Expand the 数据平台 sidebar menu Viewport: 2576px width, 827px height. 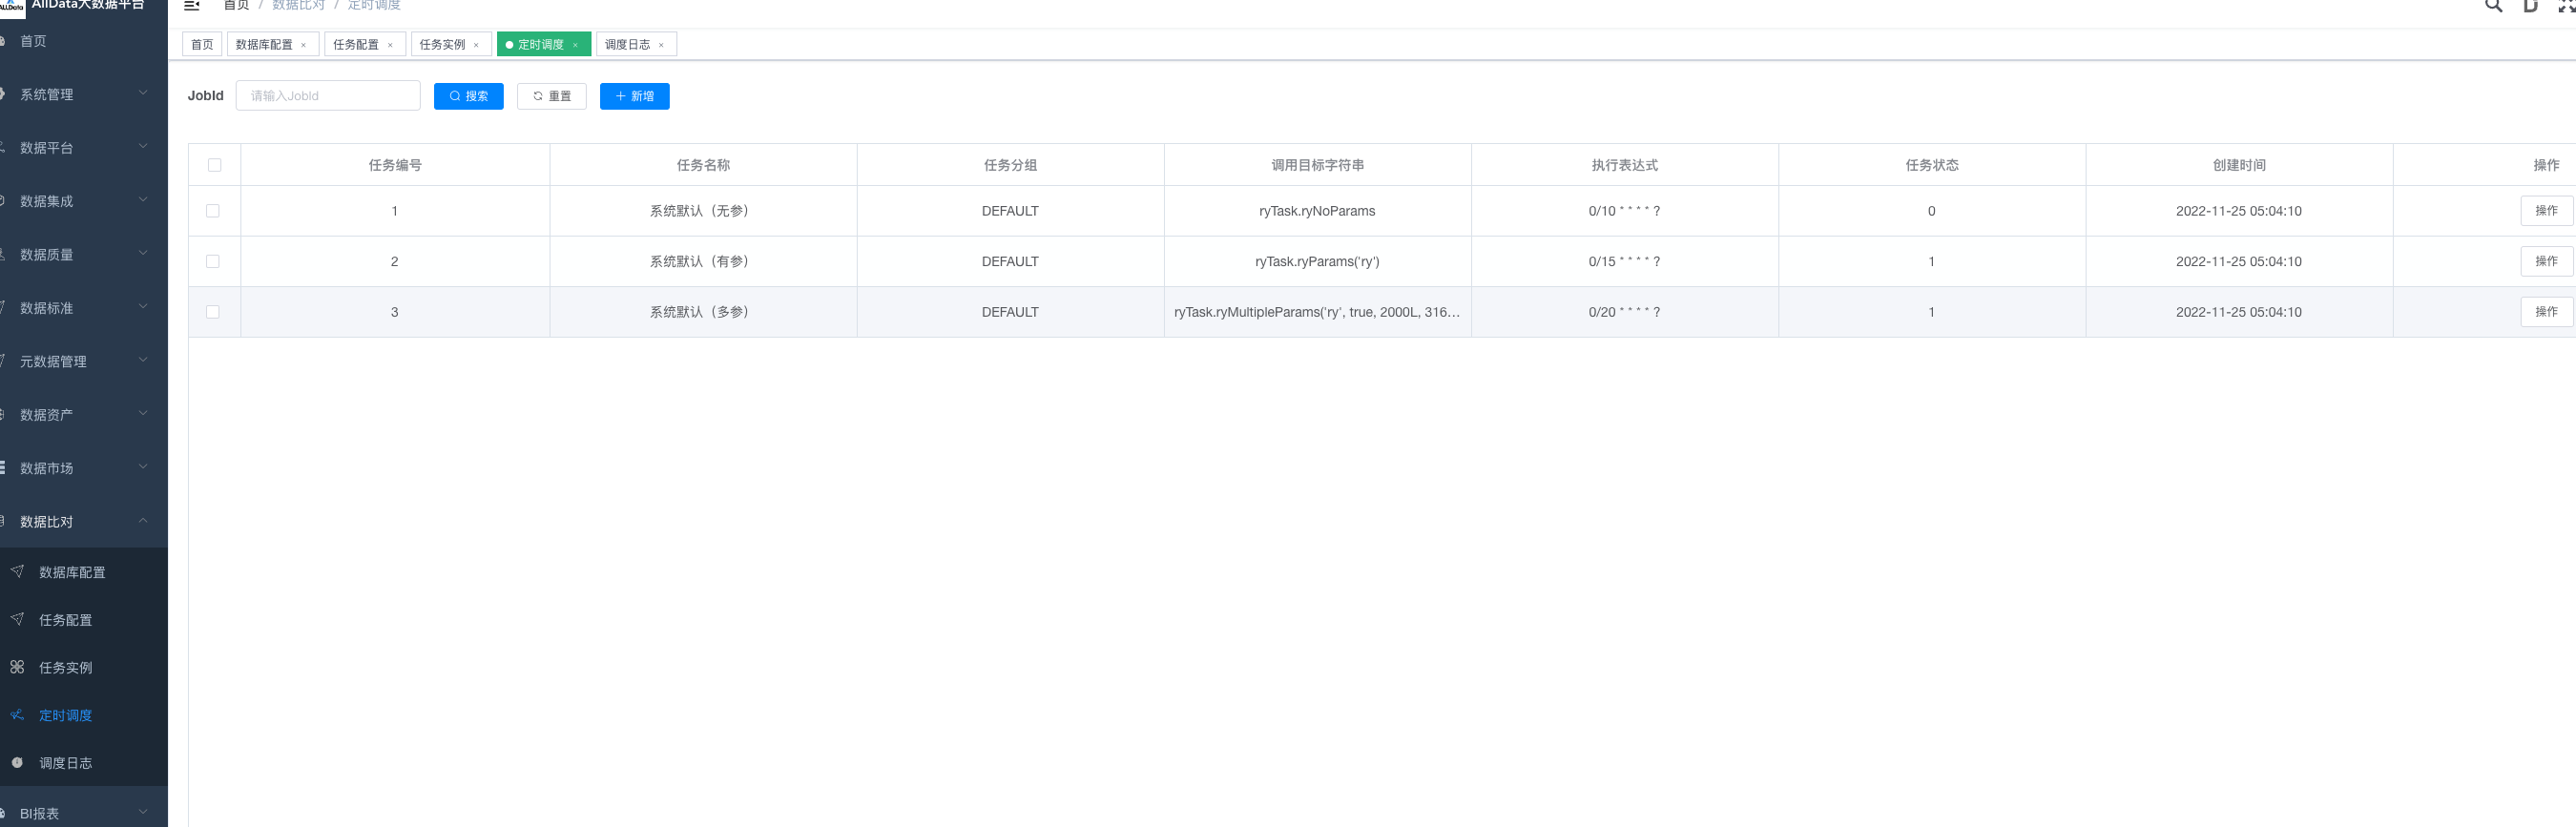(84, 148)
